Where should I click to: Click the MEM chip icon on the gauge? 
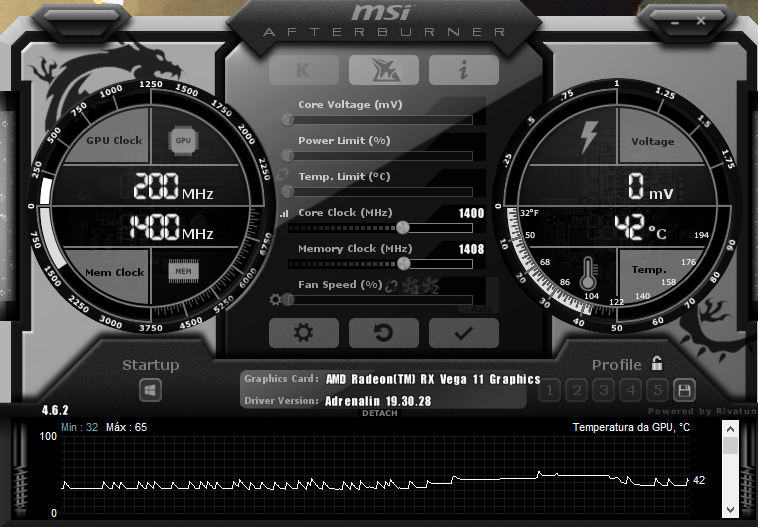click(x=183, y=271)
